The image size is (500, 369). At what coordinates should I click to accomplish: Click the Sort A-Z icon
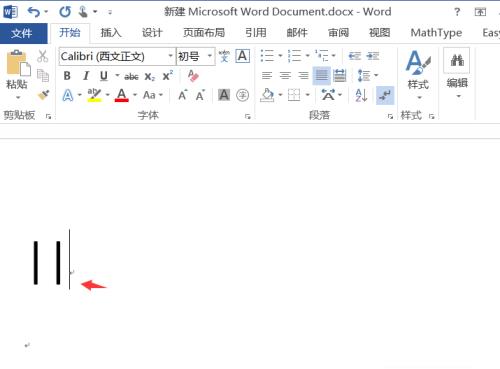(361, 95)
